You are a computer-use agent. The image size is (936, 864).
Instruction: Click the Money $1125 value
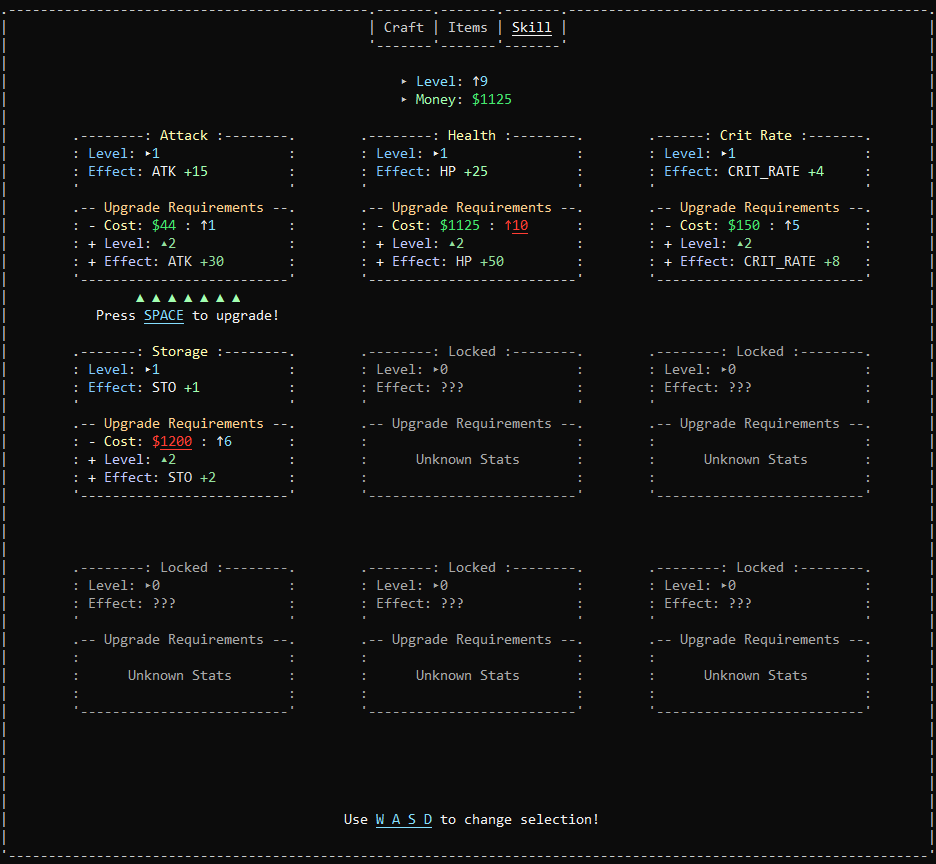[491, 100]
